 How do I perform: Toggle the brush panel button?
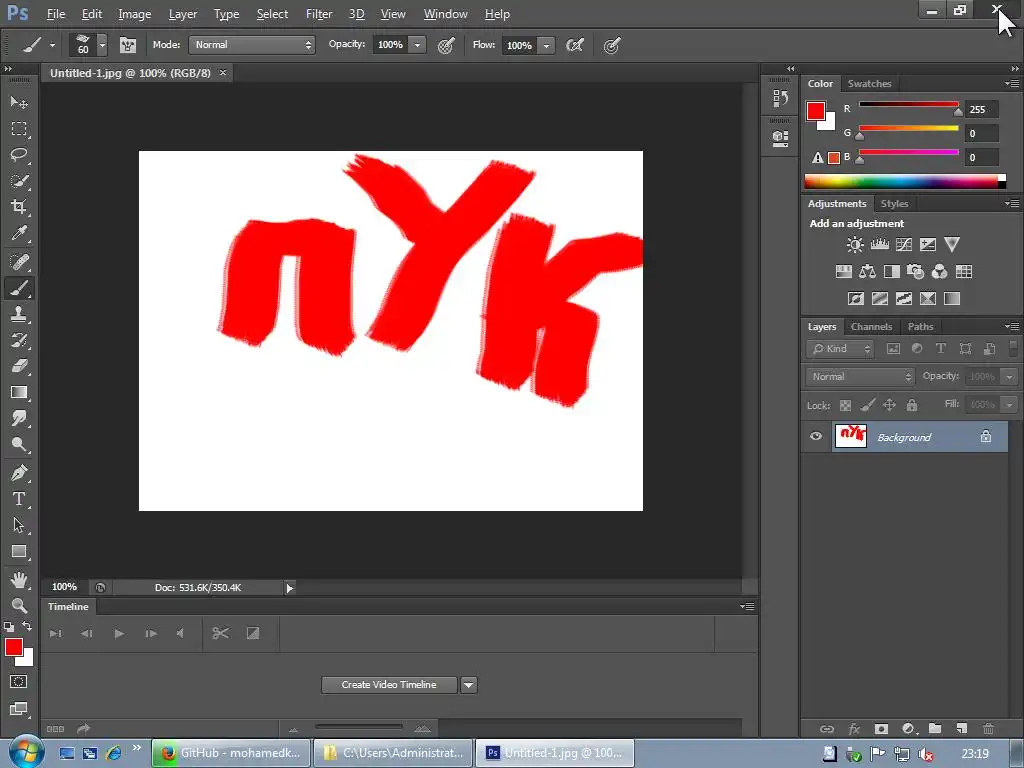[128, 45]
